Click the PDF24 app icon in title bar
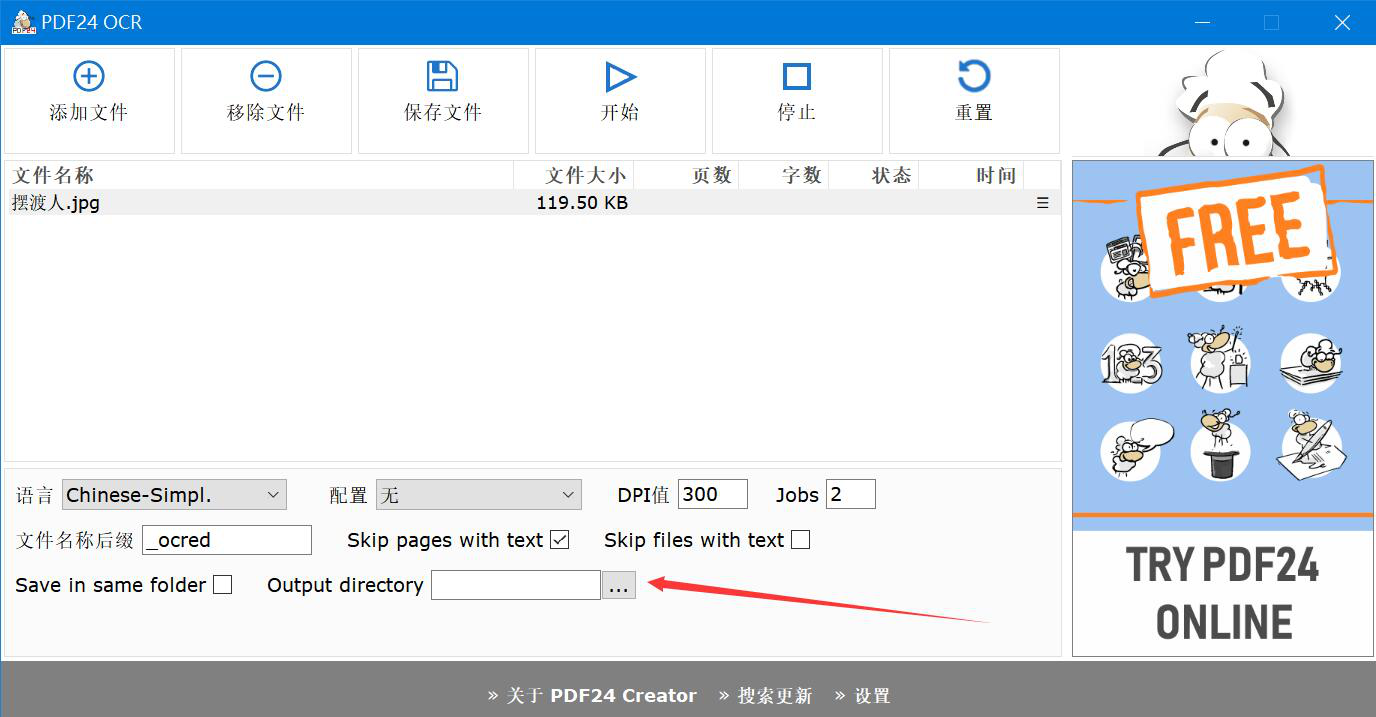This screenshot has height=717, width=1376. [23, 22]
